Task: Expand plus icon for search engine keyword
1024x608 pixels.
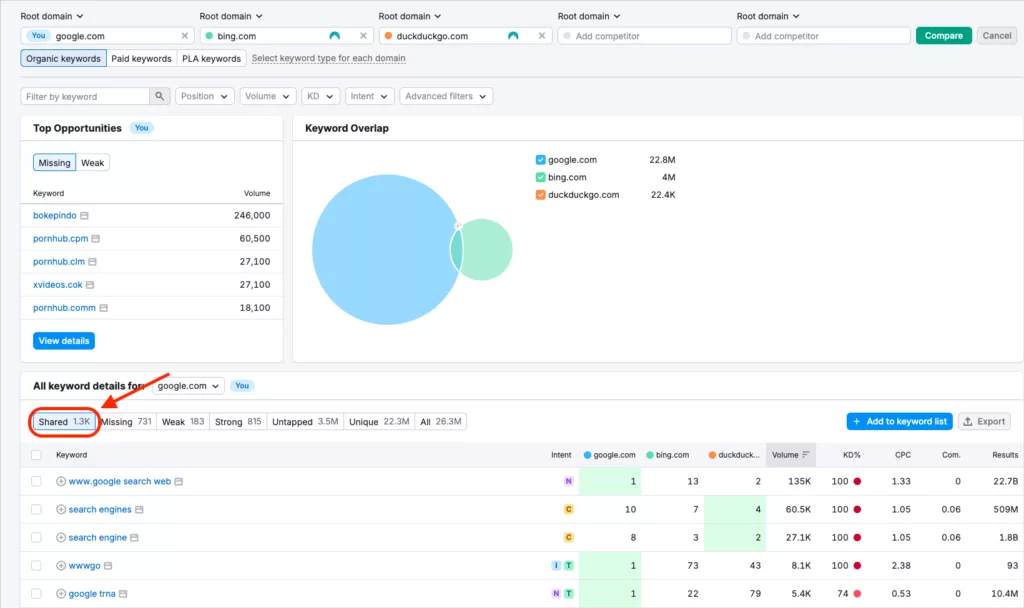Action: point(61,537)
